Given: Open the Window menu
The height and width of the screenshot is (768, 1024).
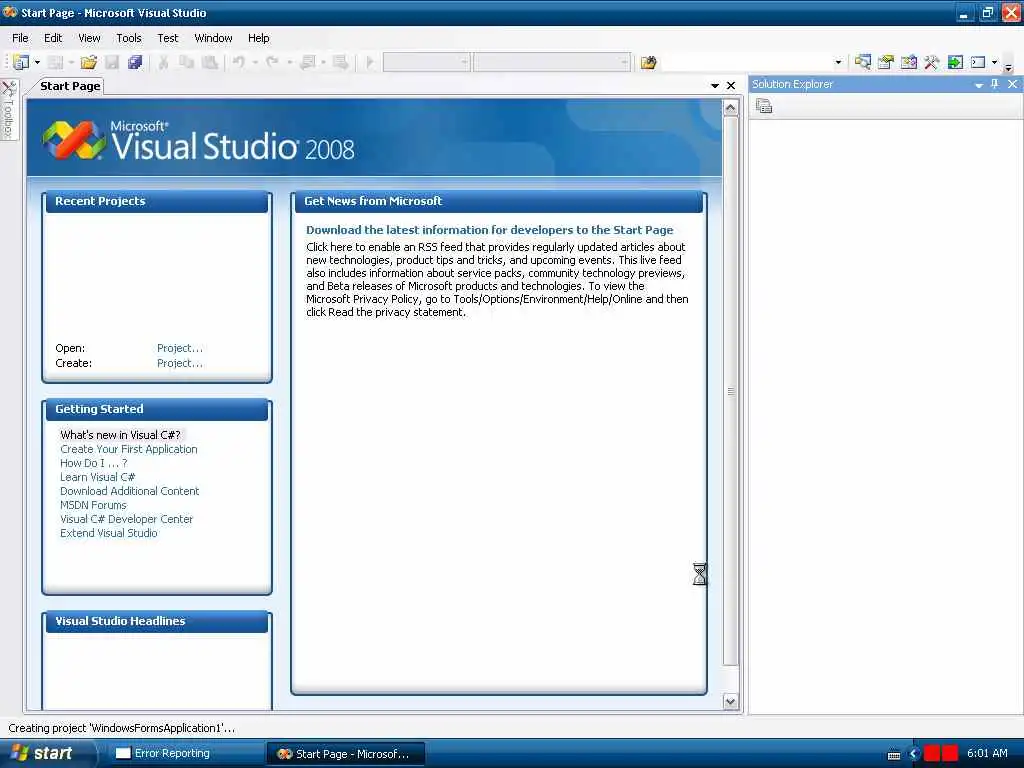Looking at the screenshot, I should click(214, 38).
